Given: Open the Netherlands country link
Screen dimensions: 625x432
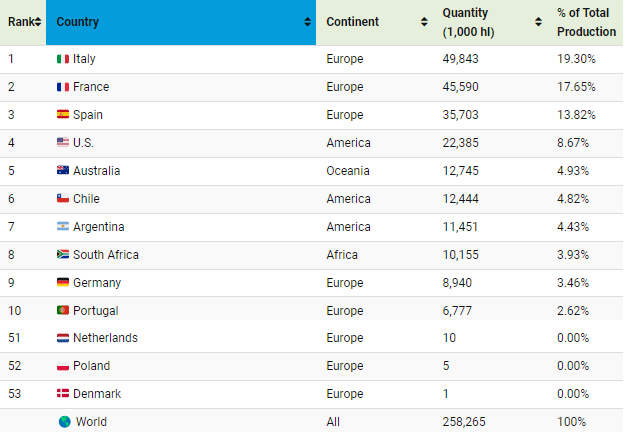Looking at the screenshot, I should (x=105, y=338).
